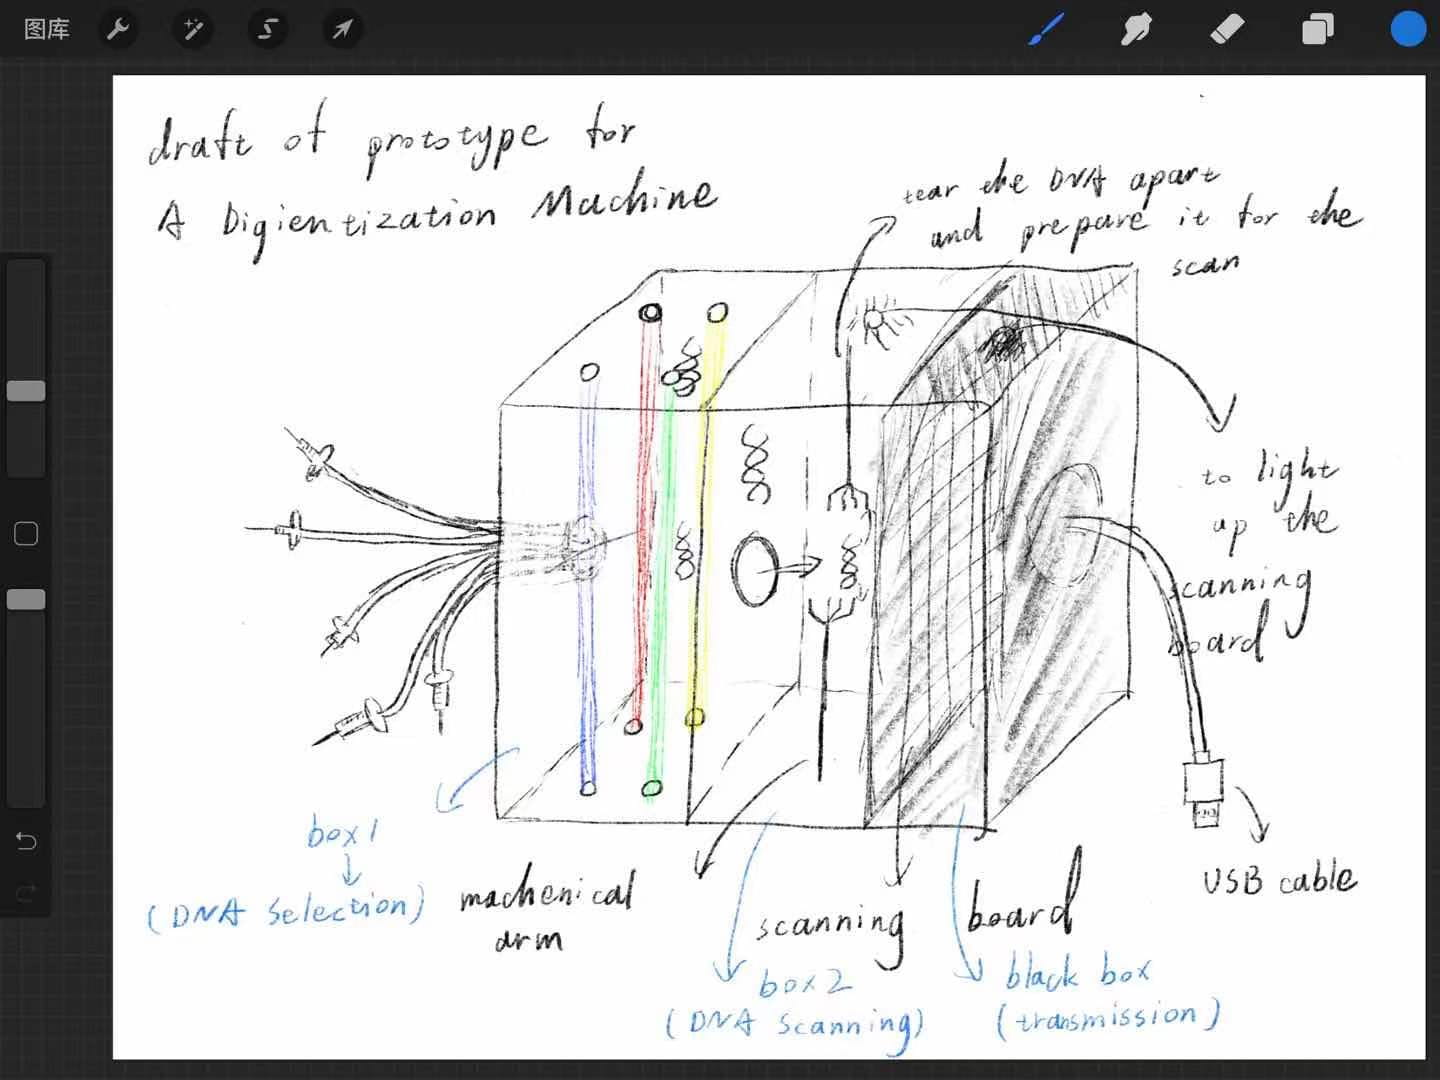1440x1080 pixels.
Task: Select the Brush tool
Action: [1046, 30]
